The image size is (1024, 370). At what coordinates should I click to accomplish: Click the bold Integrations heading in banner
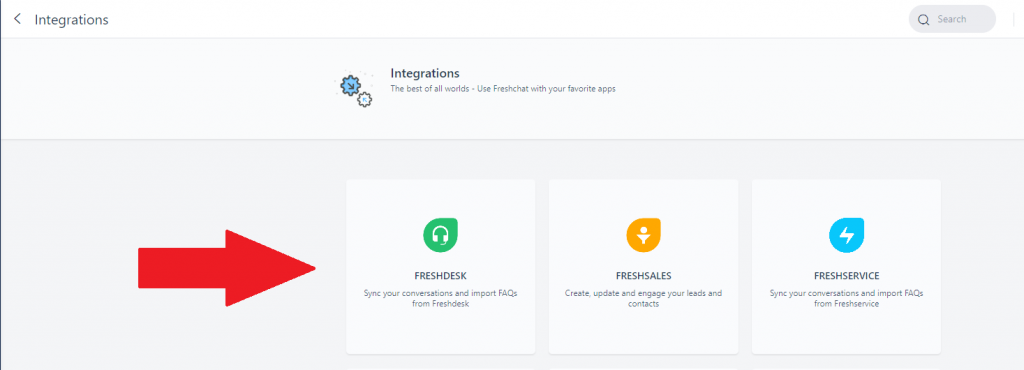[x=425, y=73]
